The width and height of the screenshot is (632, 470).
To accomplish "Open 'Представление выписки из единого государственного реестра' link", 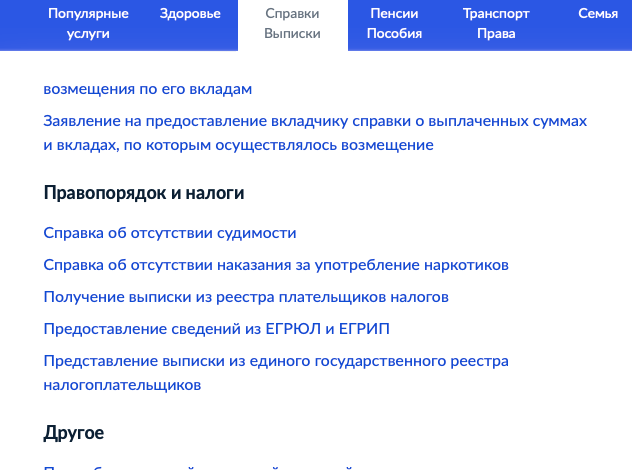I will click(x=276, y=361).
